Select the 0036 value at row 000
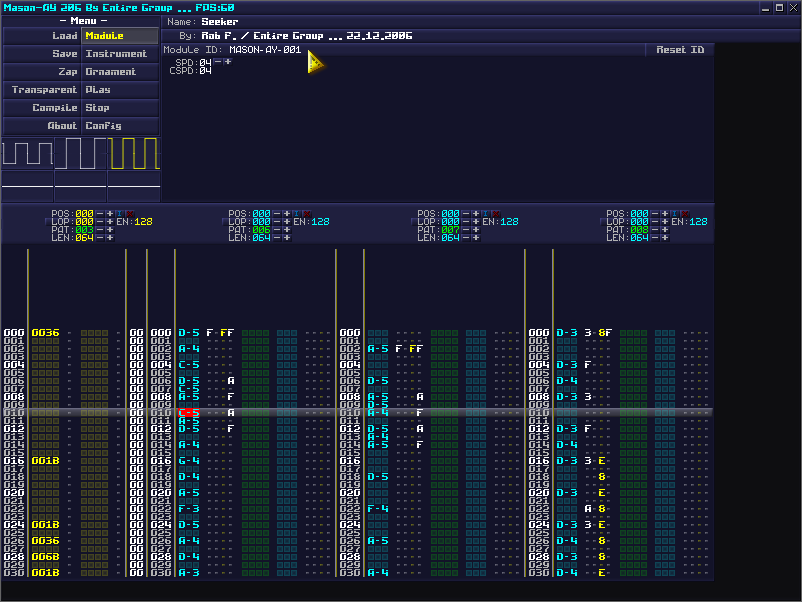This screenshot has height=602, width=802. (x=46, y=333)
